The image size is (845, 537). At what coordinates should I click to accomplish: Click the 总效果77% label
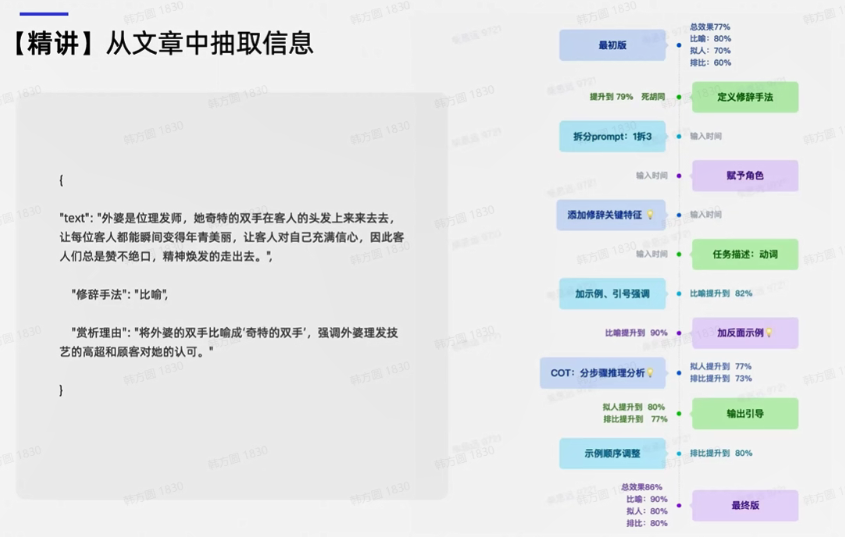tap(710, 26)
